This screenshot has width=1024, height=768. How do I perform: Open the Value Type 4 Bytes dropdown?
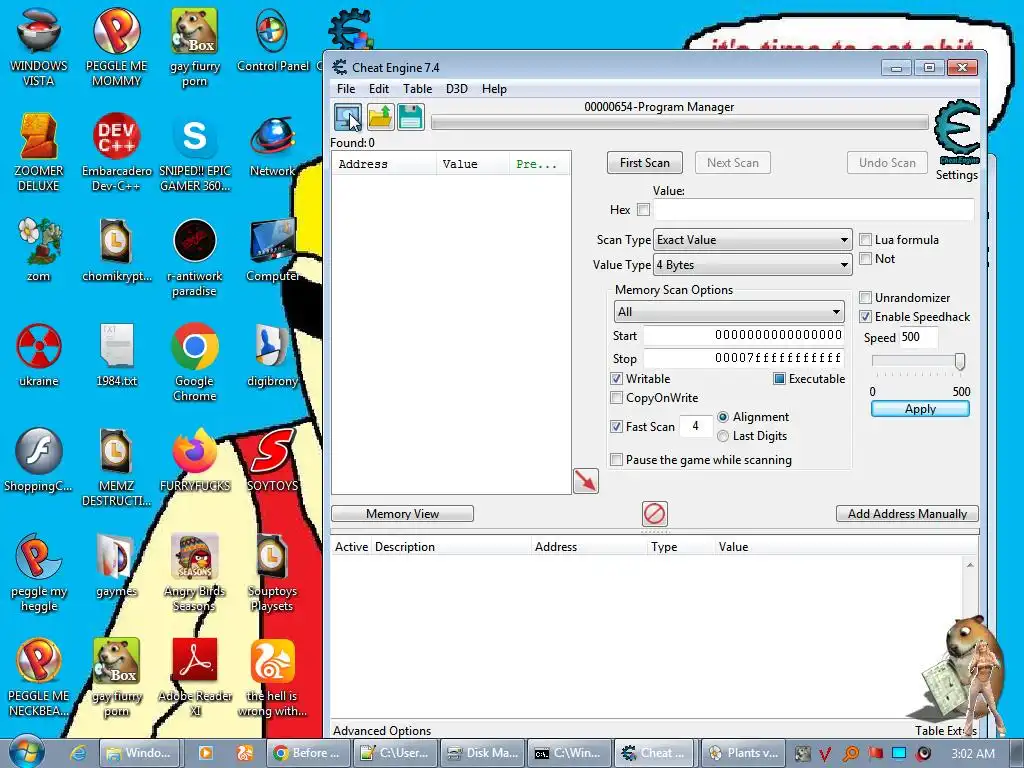pyautogui.click(x=753, y=264)
